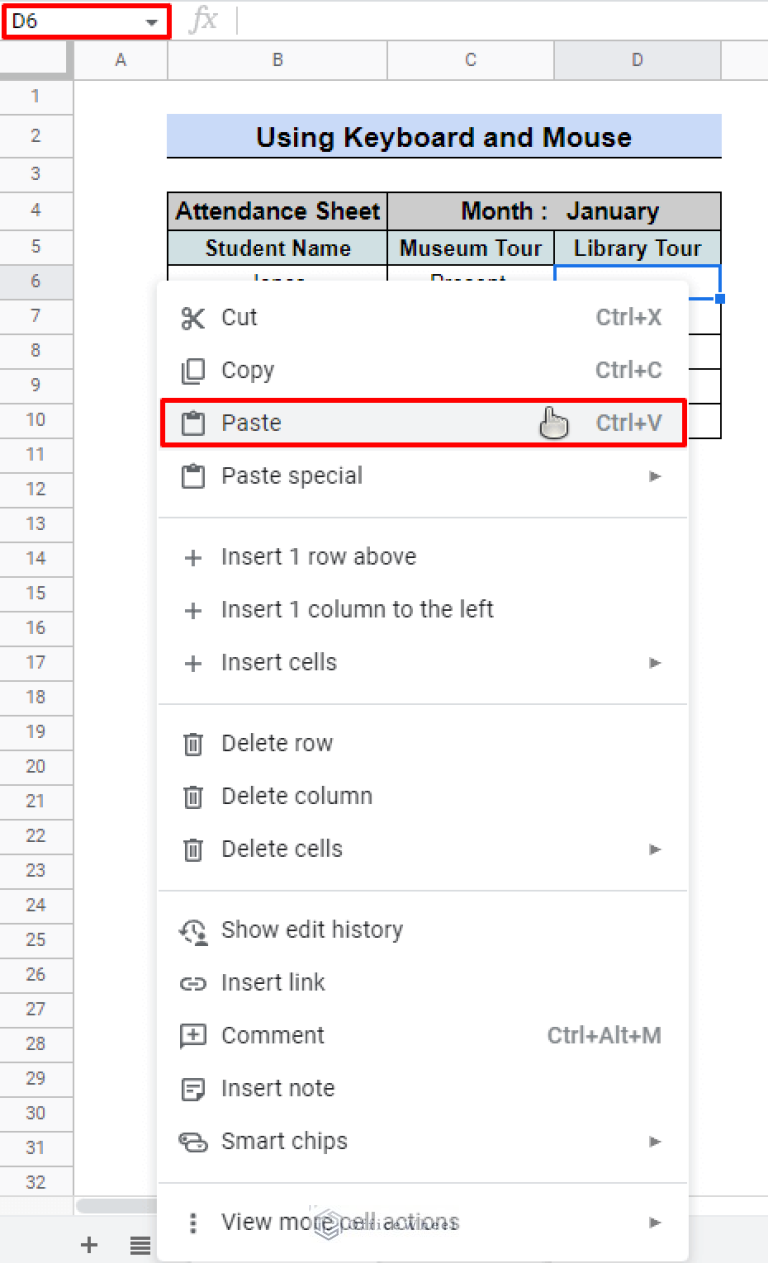
Task: Click the Show edit history clock icon
Action: tap(193, 930)
